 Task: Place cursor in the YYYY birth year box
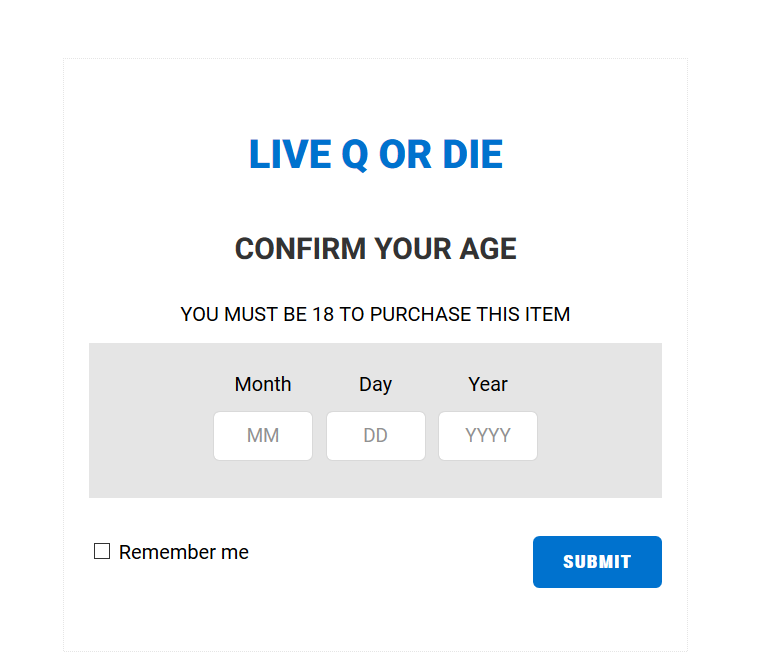point(488,436)
